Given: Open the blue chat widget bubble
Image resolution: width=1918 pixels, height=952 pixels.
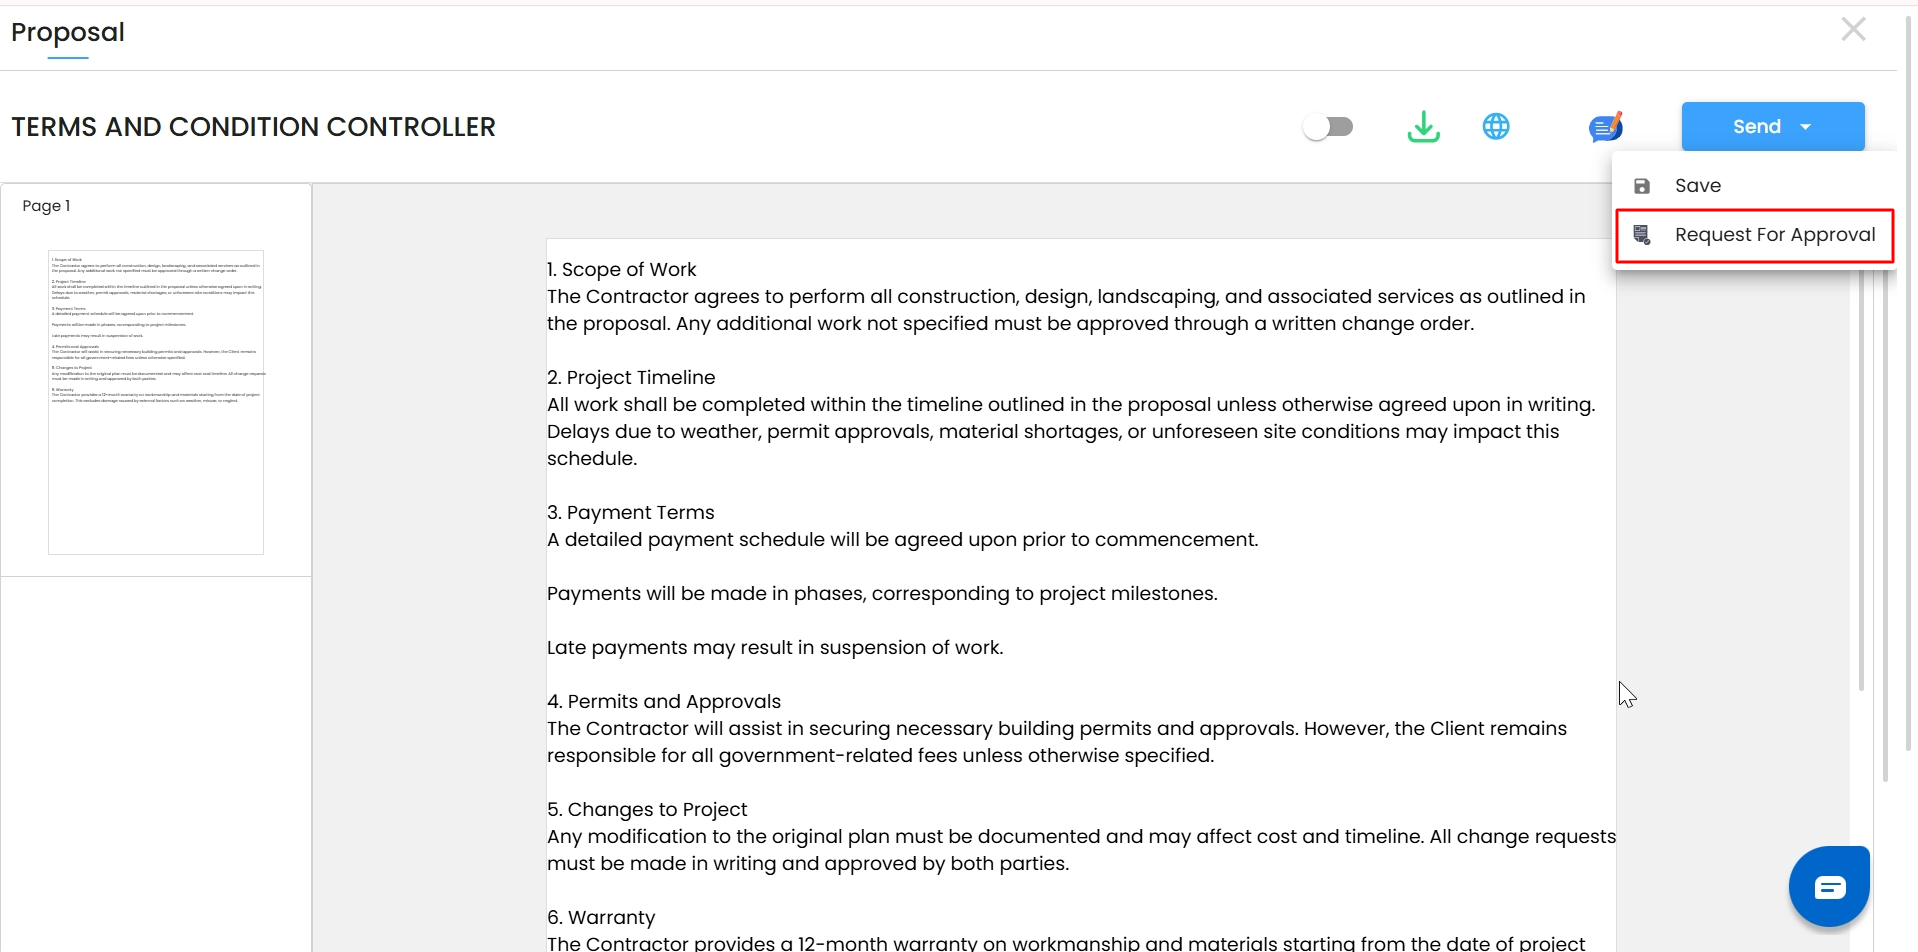Looking at the screenshot, I should coord(1828,886).
